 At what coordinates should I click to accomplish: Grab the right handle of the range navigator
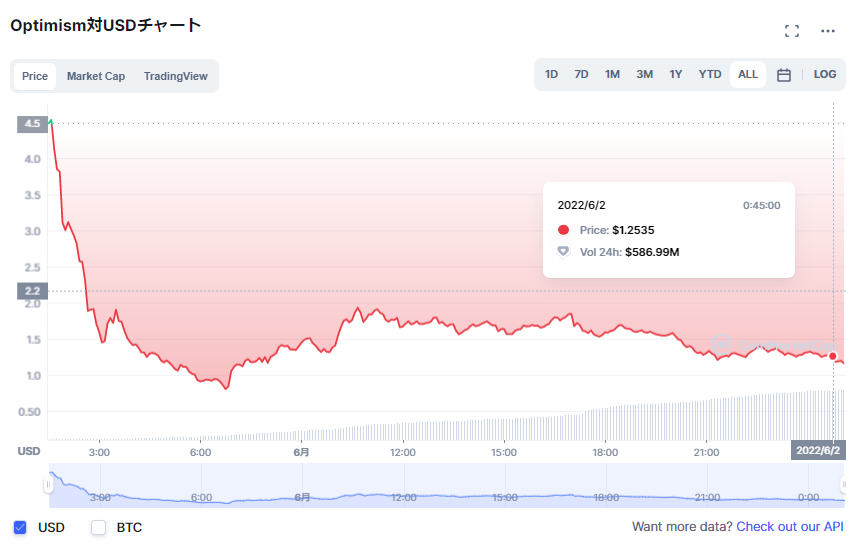[844, 484]
